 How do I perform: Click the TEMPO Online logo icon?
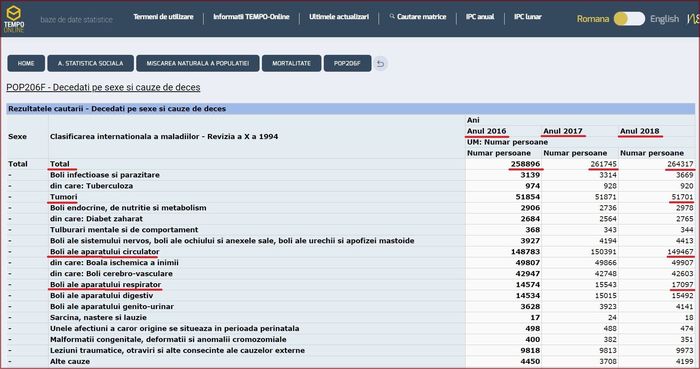14,19
